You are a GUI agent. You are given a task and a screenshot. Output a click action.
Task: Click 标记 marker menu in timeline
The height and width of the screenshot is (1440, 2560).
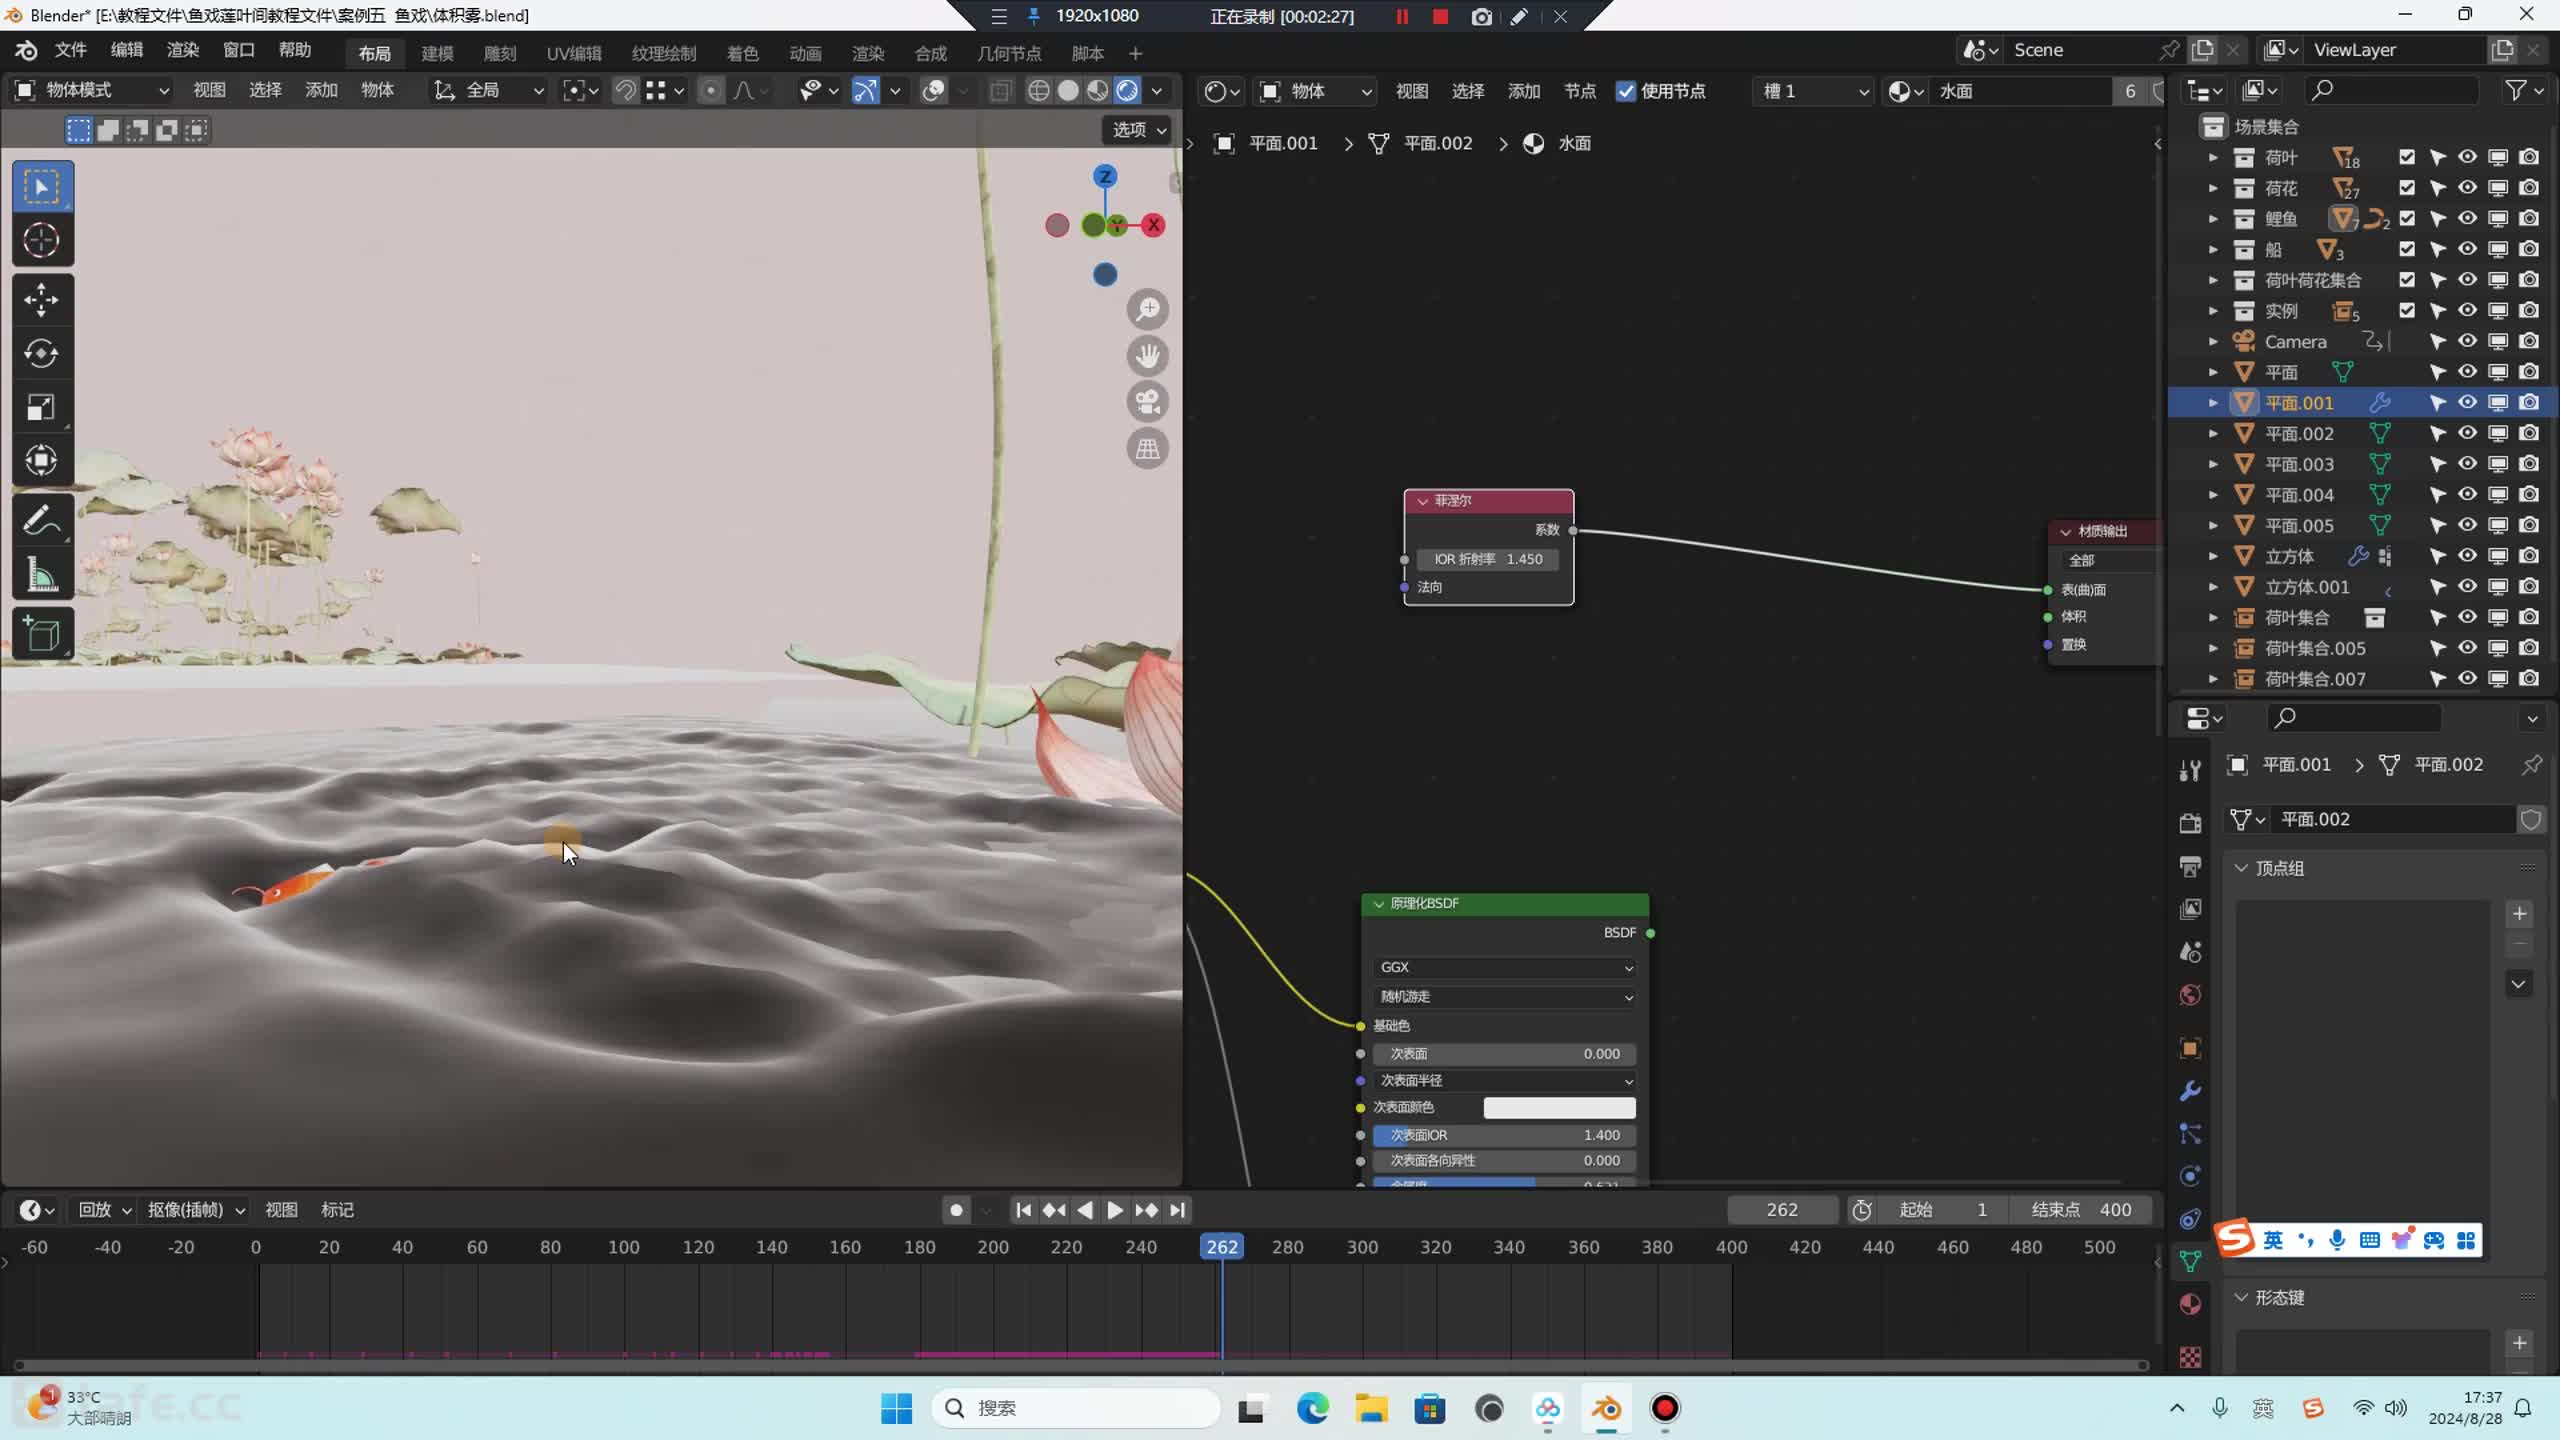click(x=337, y=1210)
